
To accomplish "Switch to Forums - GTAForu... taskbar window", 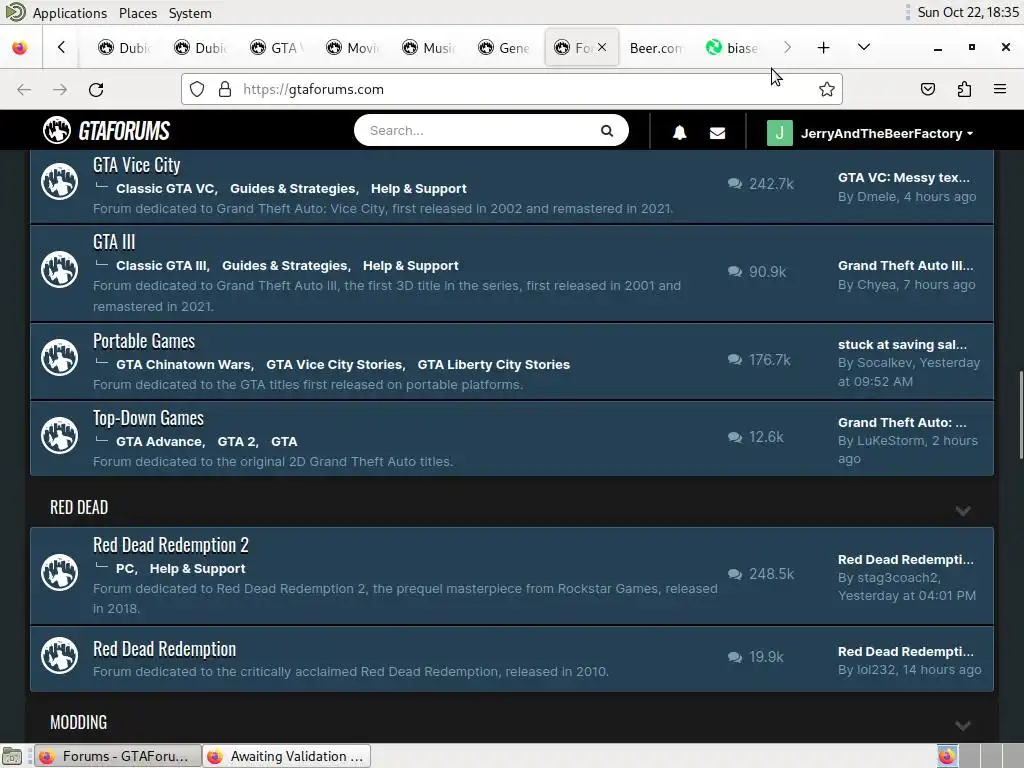I will point(117,756).
